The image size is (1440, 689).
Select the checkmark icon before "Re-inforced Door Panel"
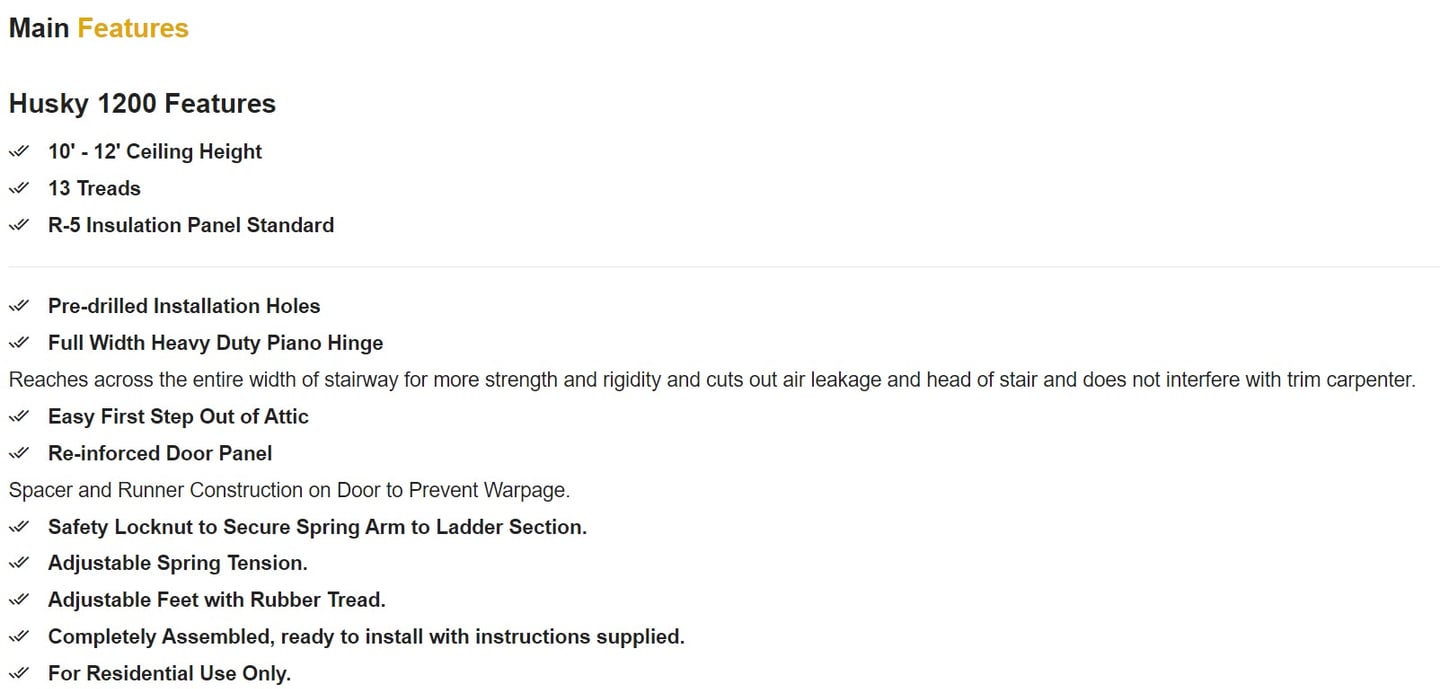(19, 454)
